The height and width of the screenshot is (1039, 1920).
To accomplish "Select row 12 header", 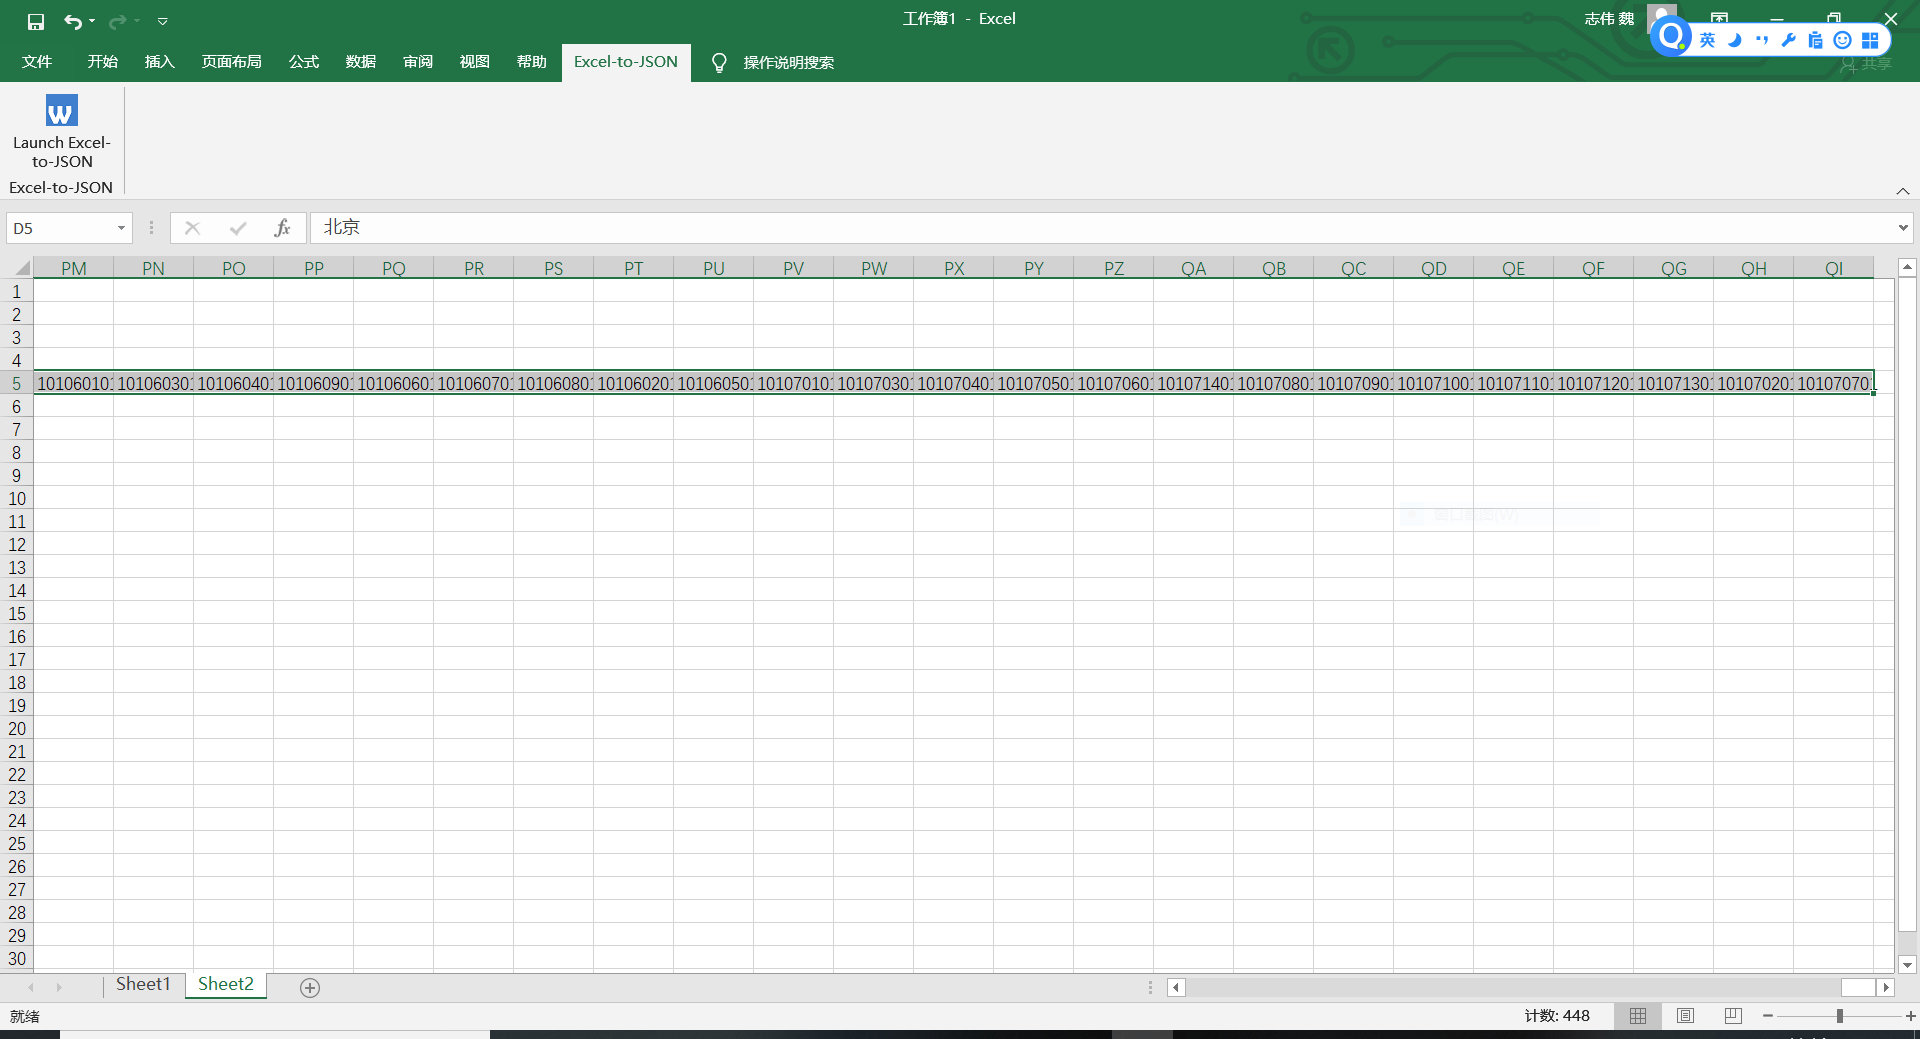I will [x=16, y=545].
